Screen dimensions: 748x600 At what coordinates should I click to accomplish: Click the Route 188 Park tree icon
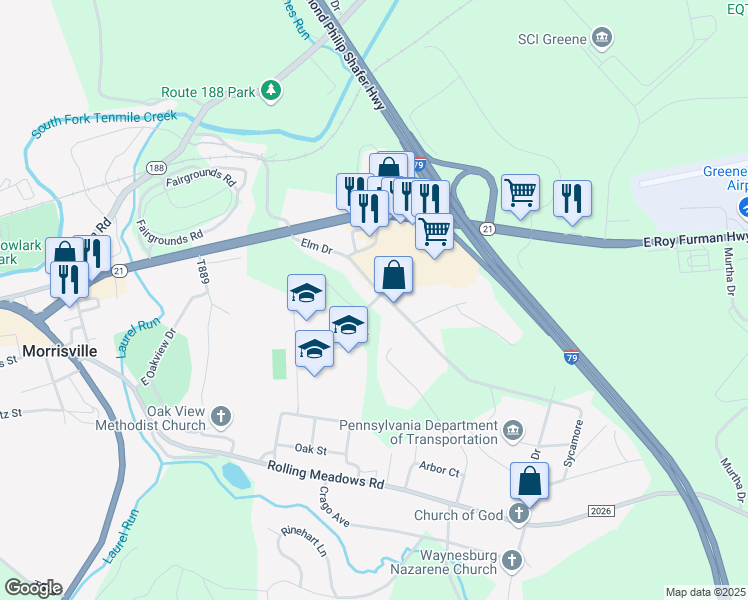coord(271,90)
